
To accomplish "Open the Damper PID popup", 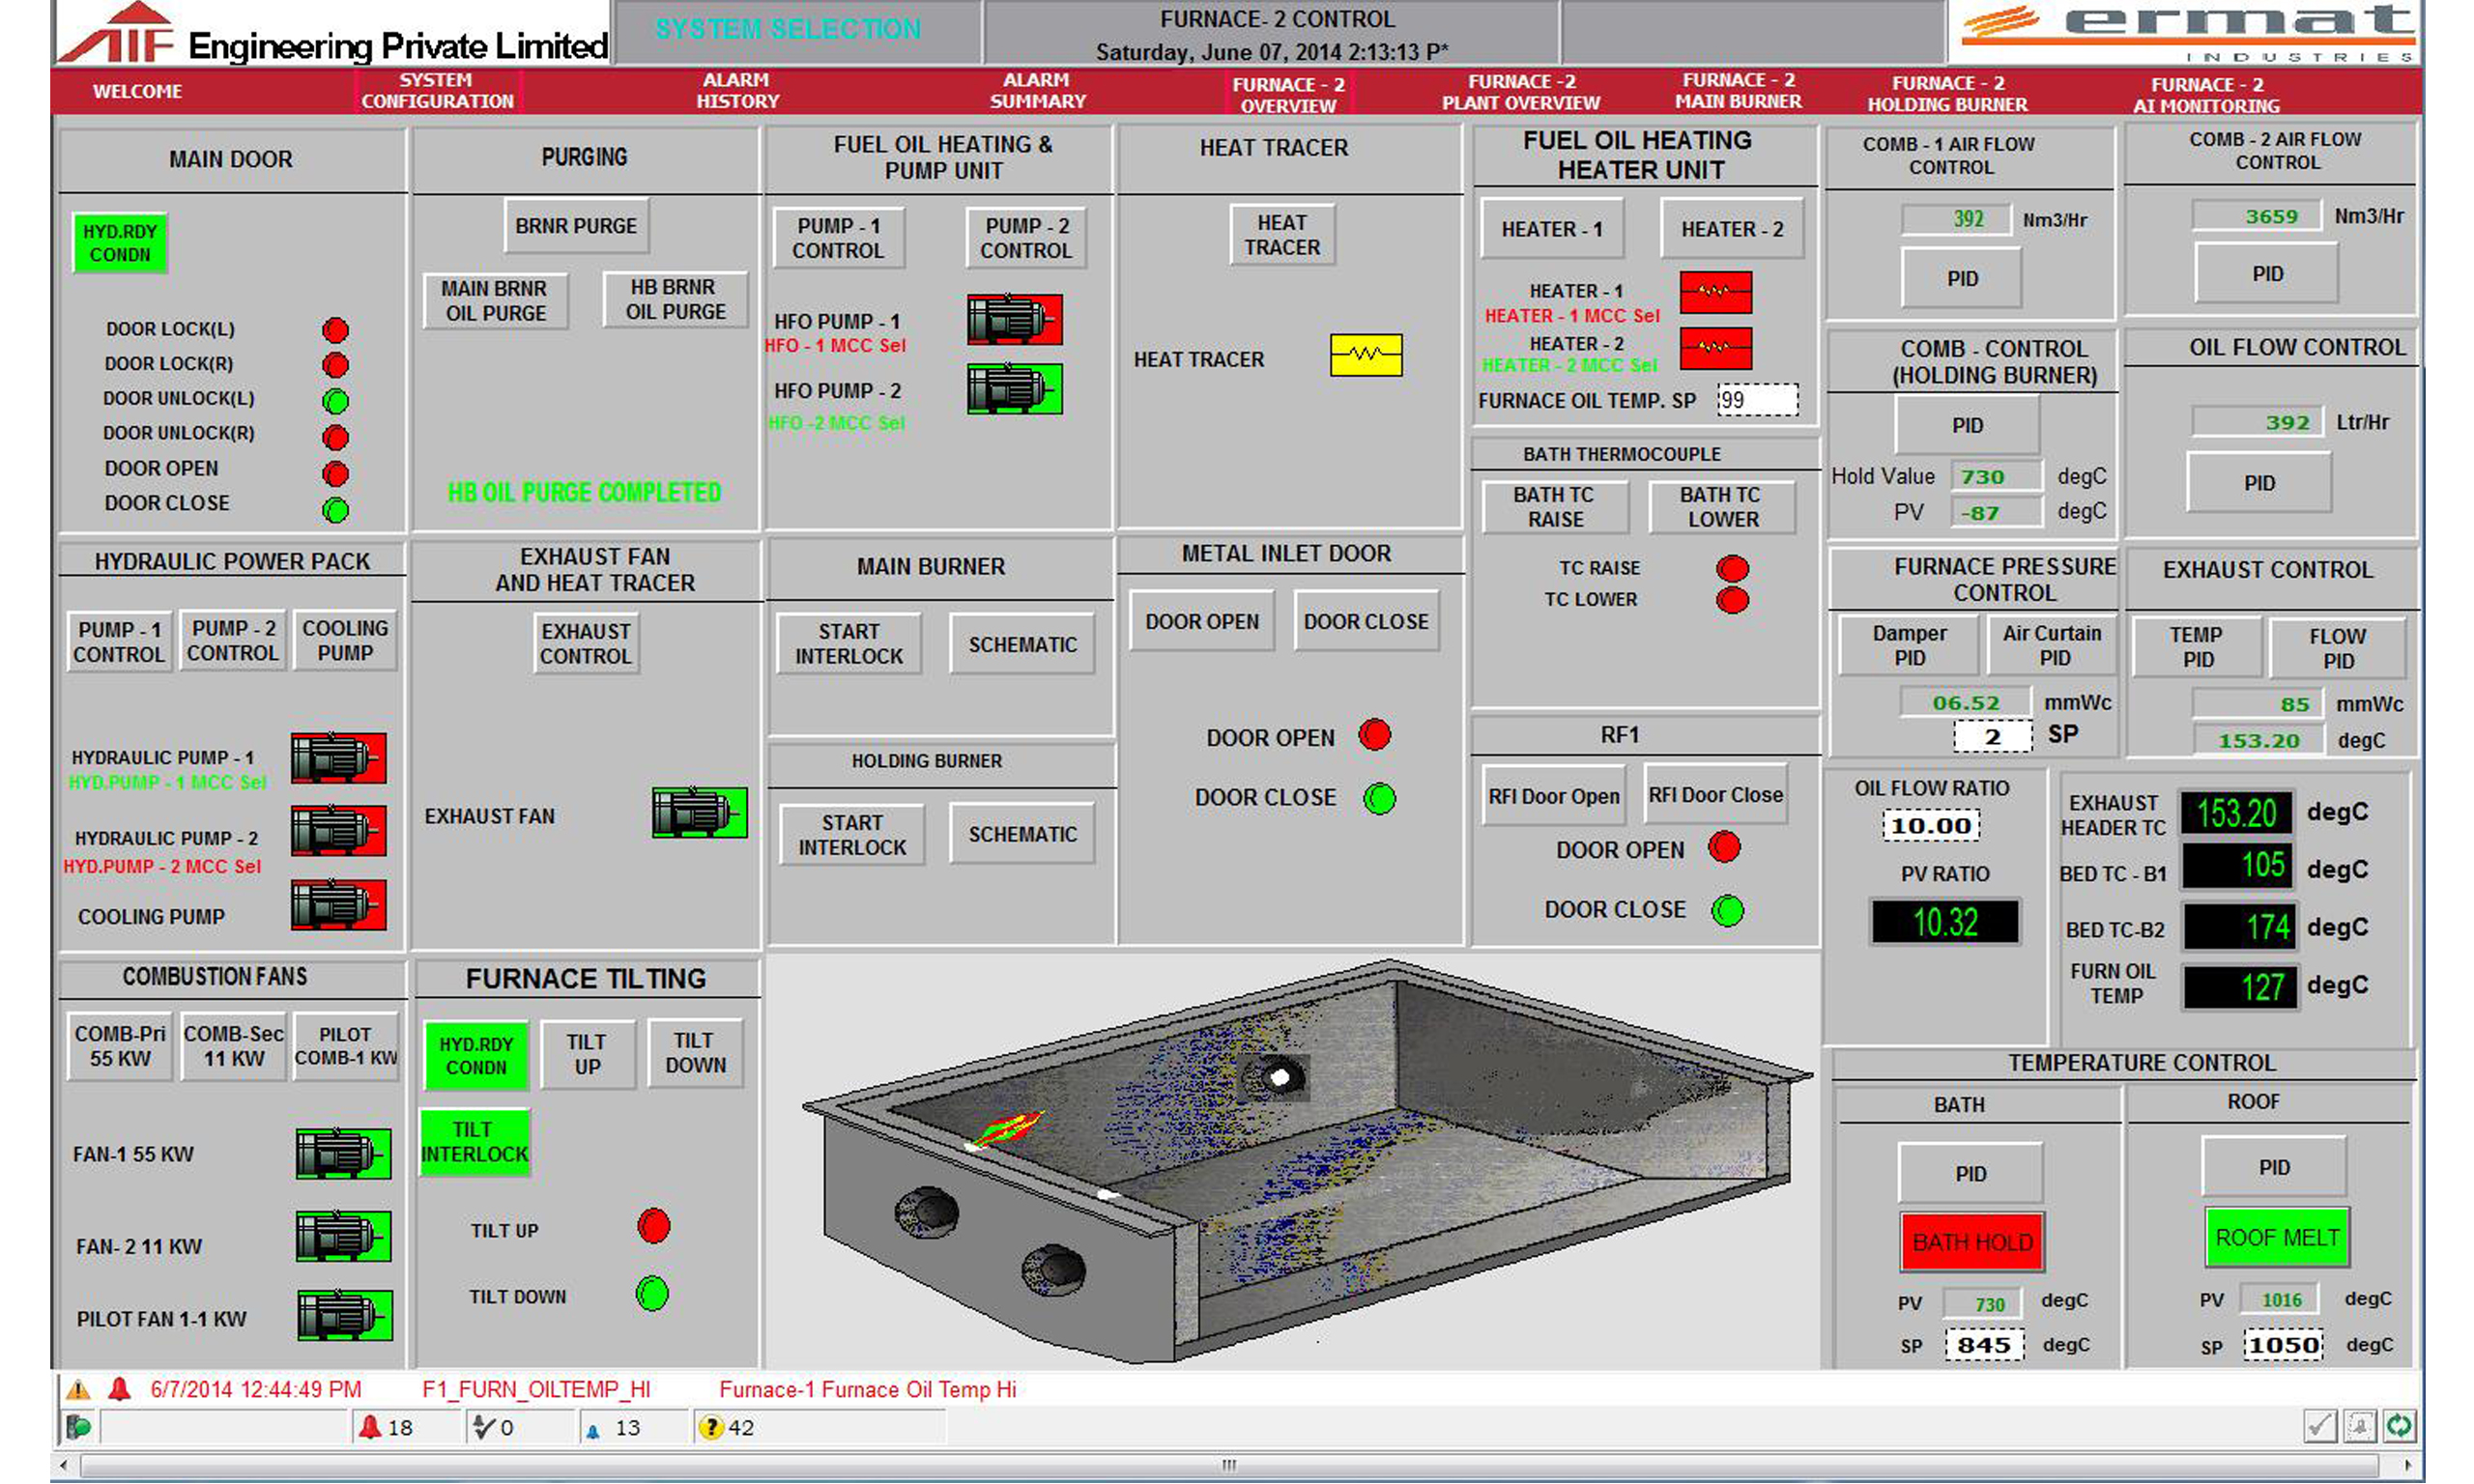I will 1908,646.
